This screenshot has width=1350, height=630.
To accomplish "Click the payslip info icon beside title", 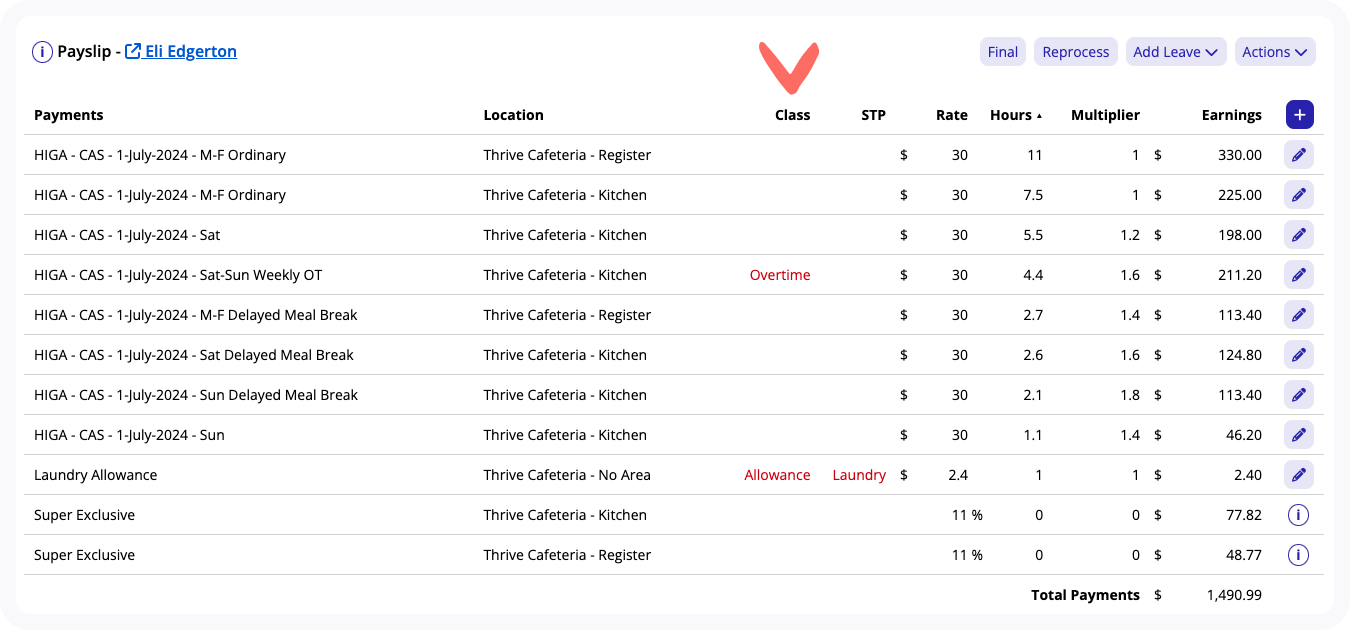I will [42, 52].
